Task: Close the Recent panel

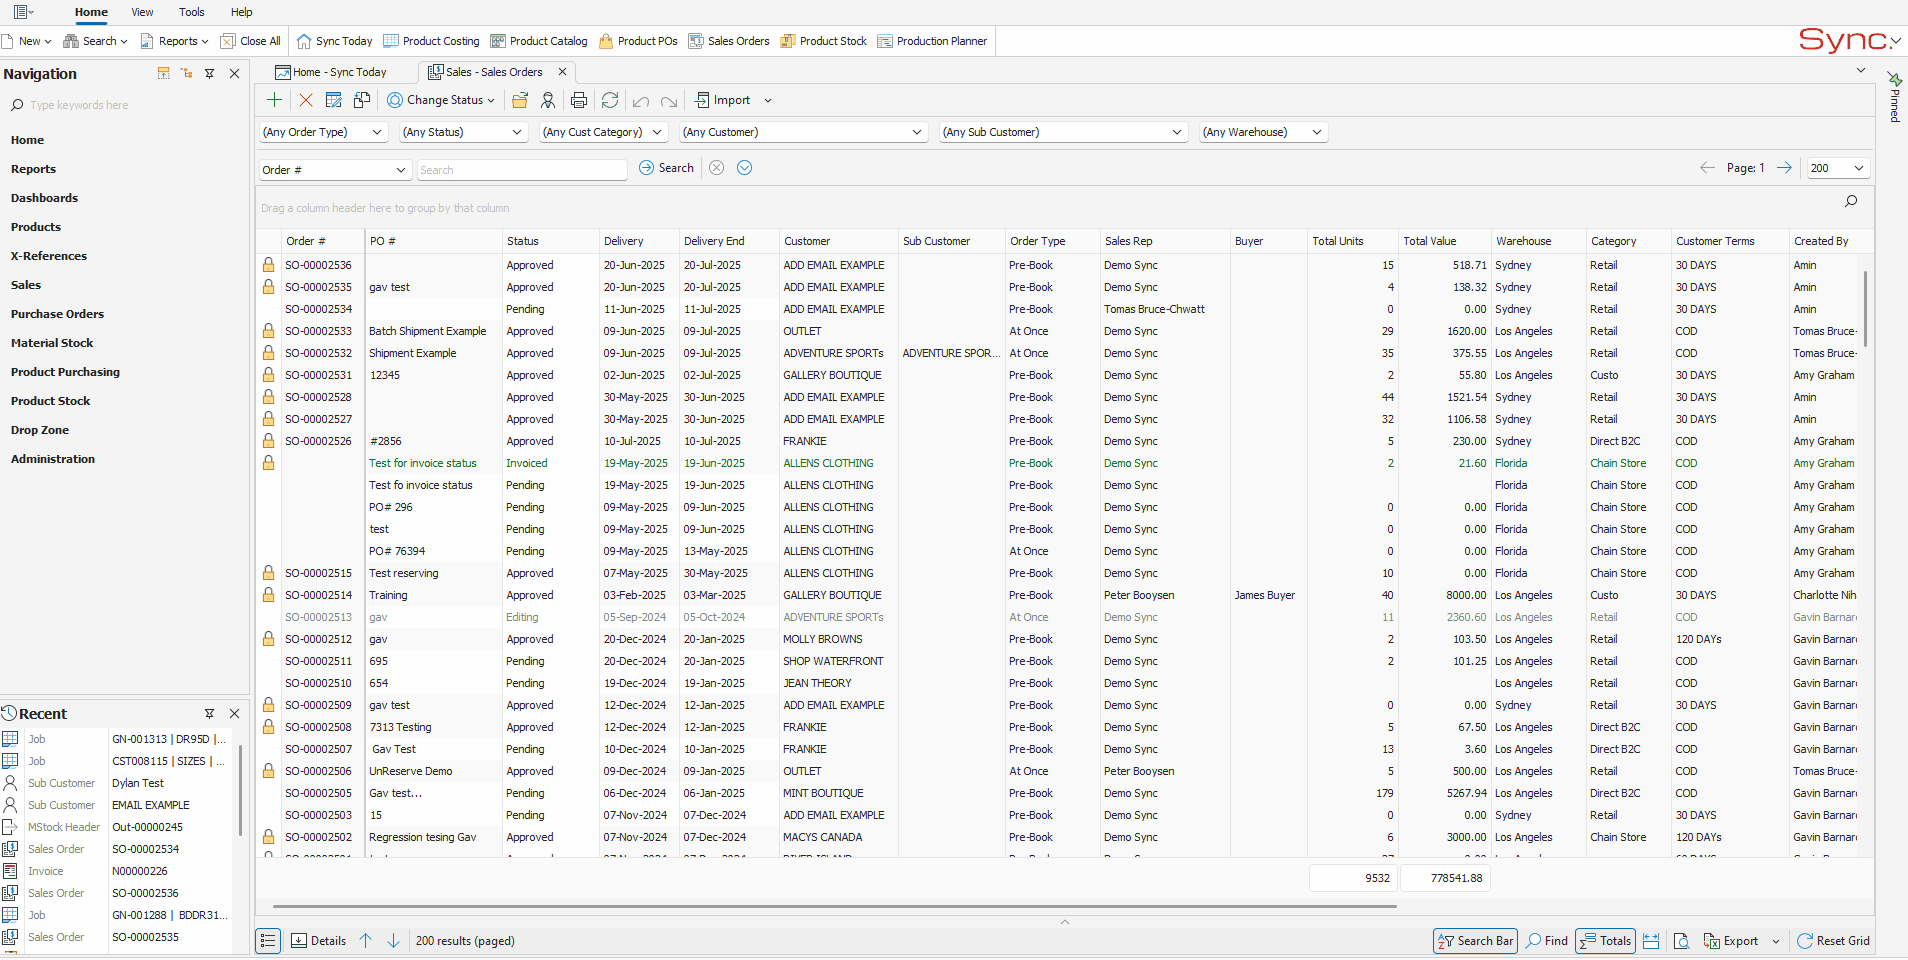Action: [235, 714]
